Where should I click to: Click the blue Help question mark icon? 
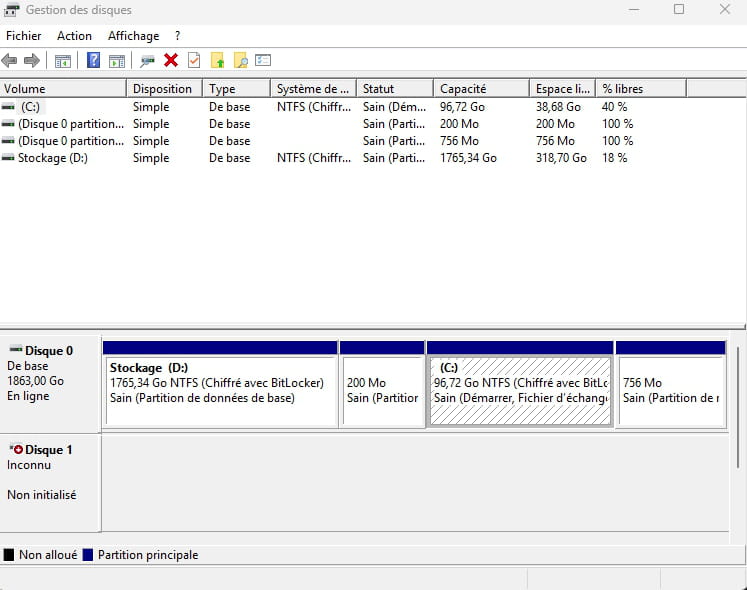point(93,61)
